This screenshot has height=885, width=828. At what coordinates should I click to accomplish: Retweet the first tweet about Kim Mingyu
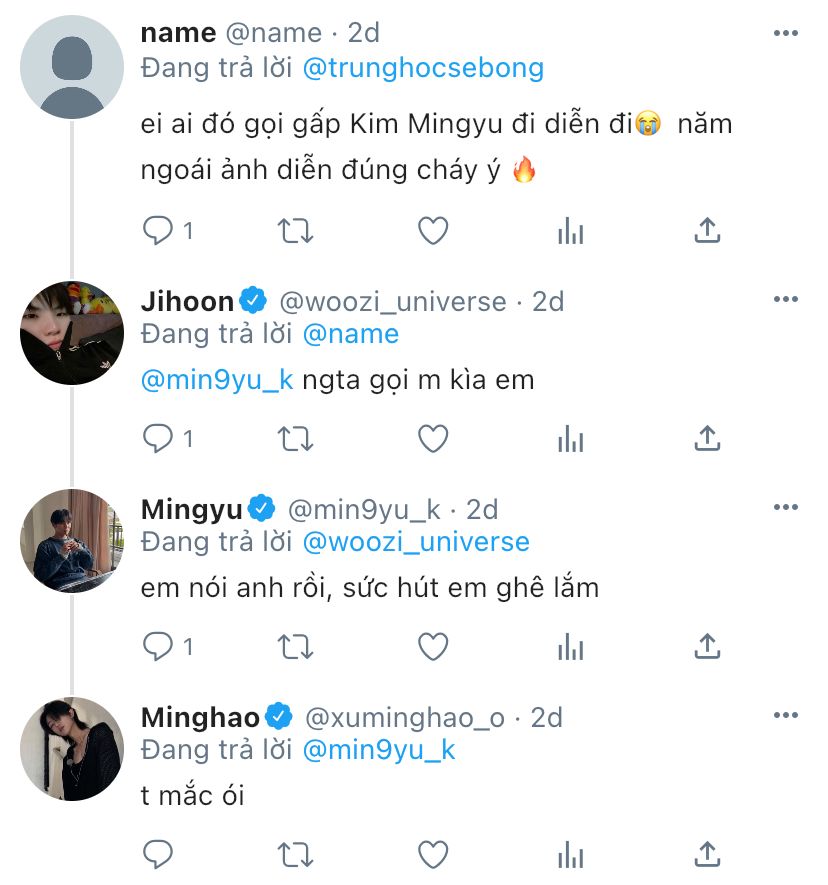pyautogui.click(x=295, y=231)
